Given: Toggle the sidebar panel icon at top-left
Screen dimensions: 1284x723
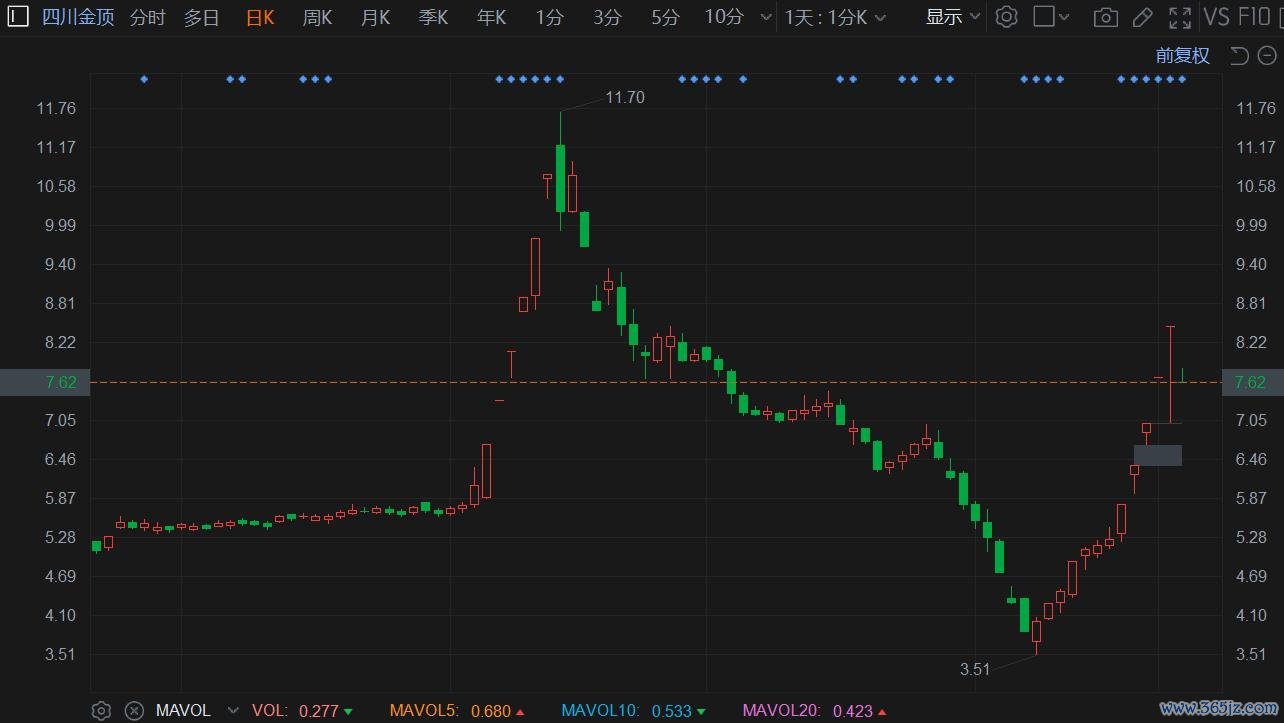Looking at the screenshot, I should 18,17.
